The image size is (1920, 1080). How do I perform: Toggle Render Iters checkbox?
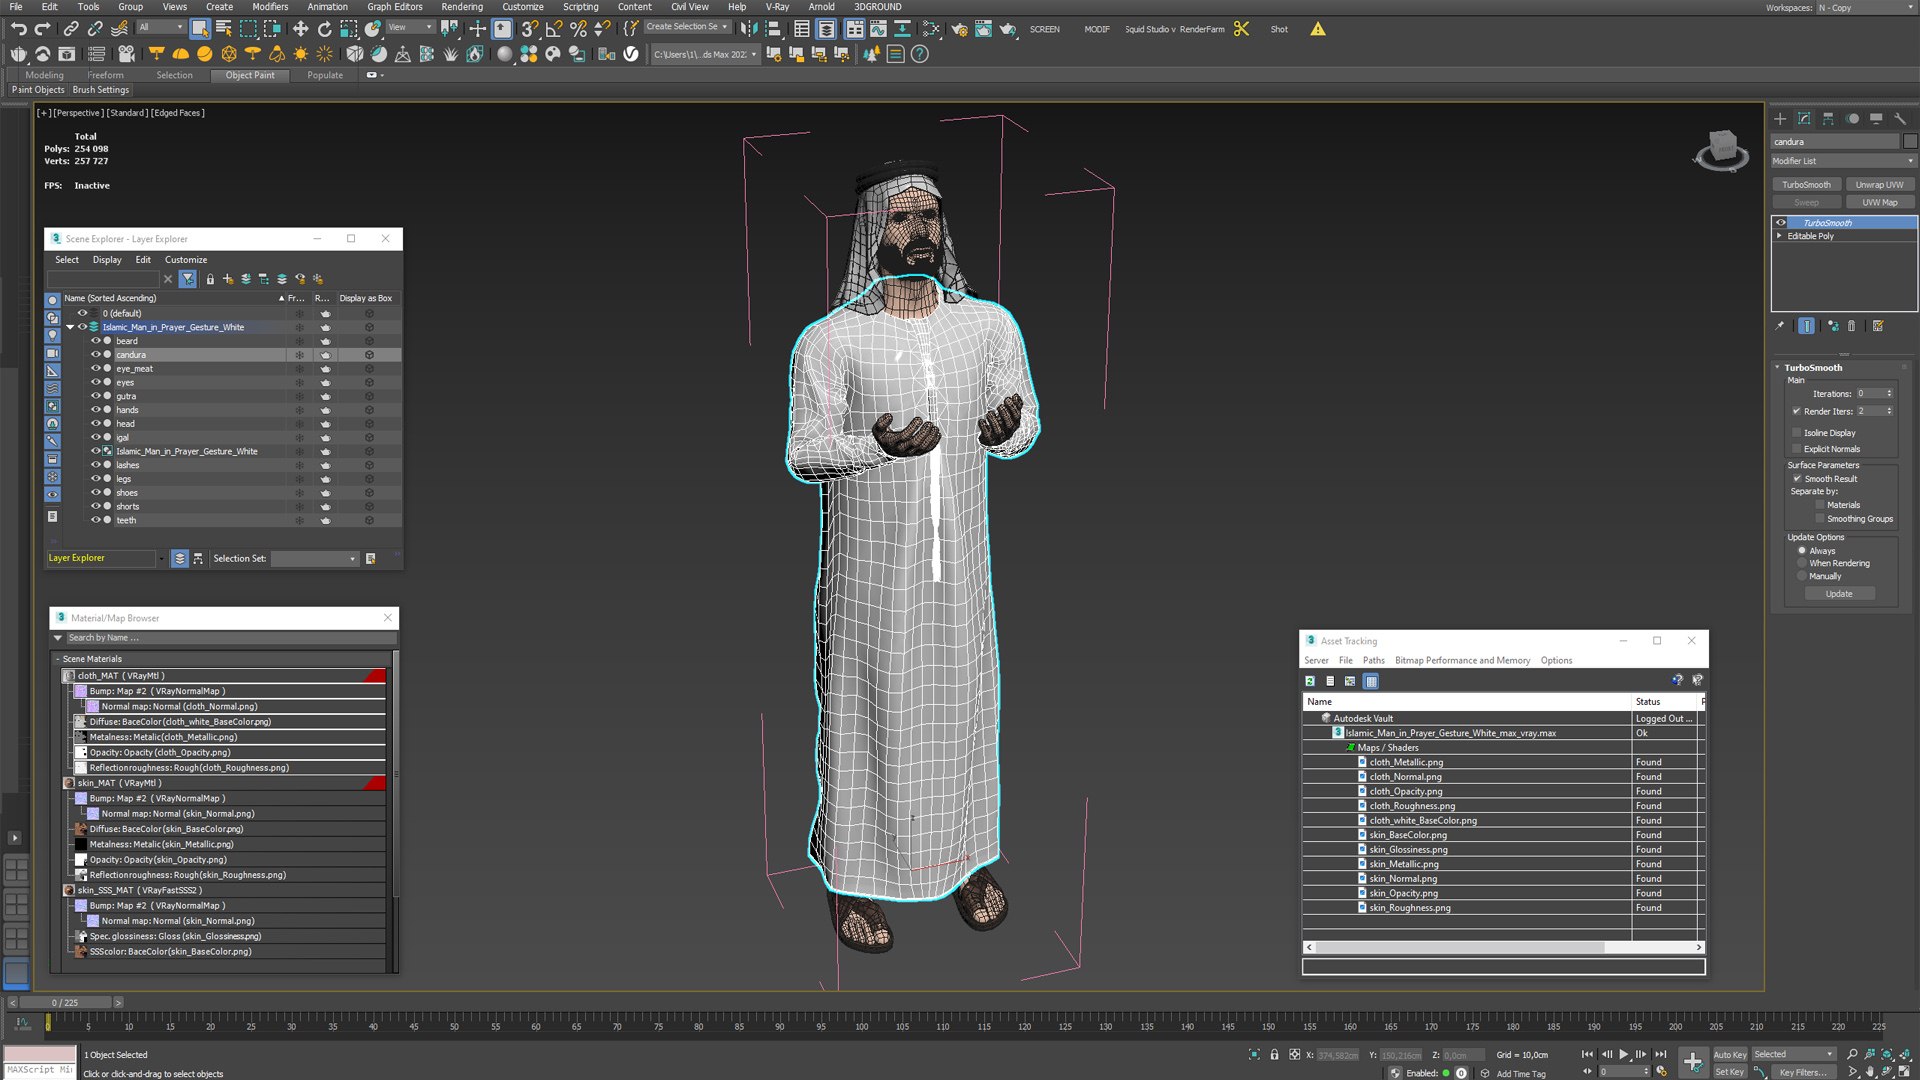1797,411
